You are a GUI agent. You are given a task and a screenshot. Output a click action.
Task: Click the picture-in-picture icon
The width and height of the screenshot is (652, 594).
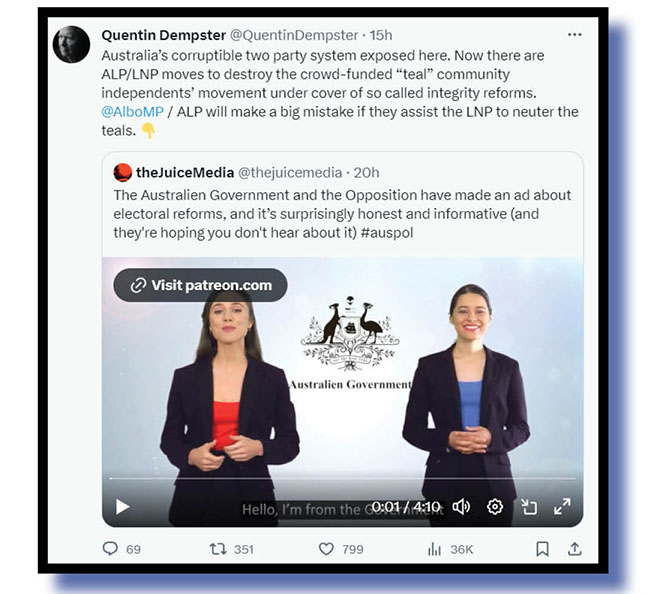(529, 507)
